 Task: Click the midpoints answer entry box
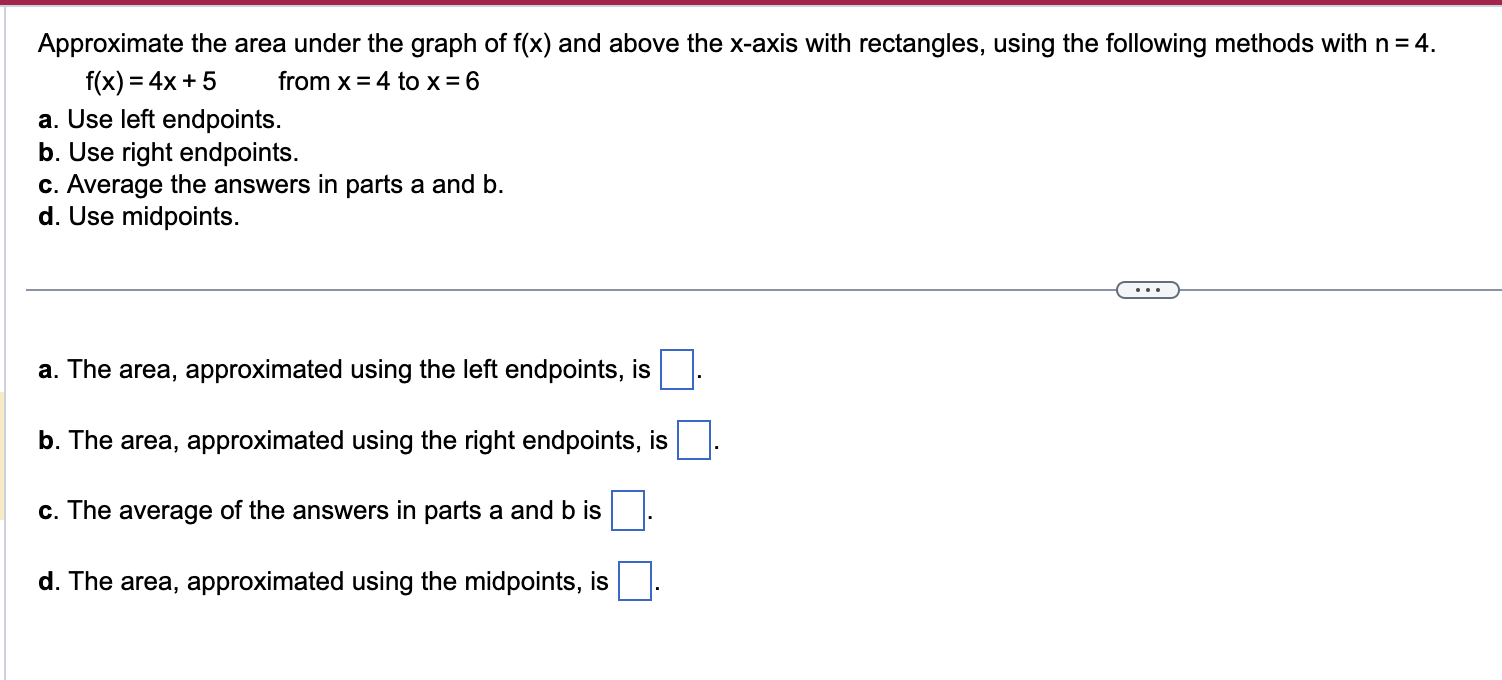pyautogui.click(x=634, y=579)
